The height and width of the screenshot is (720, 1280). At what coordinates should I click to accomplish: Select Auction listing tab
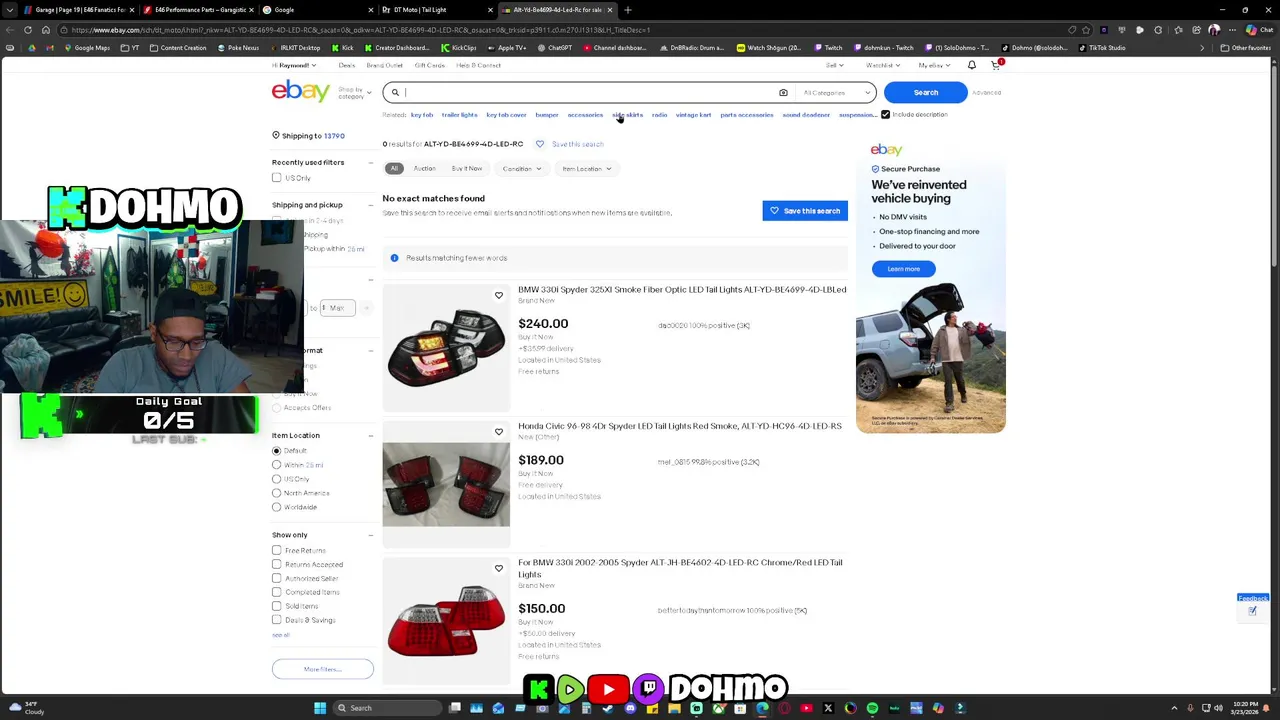coord(425,169)
